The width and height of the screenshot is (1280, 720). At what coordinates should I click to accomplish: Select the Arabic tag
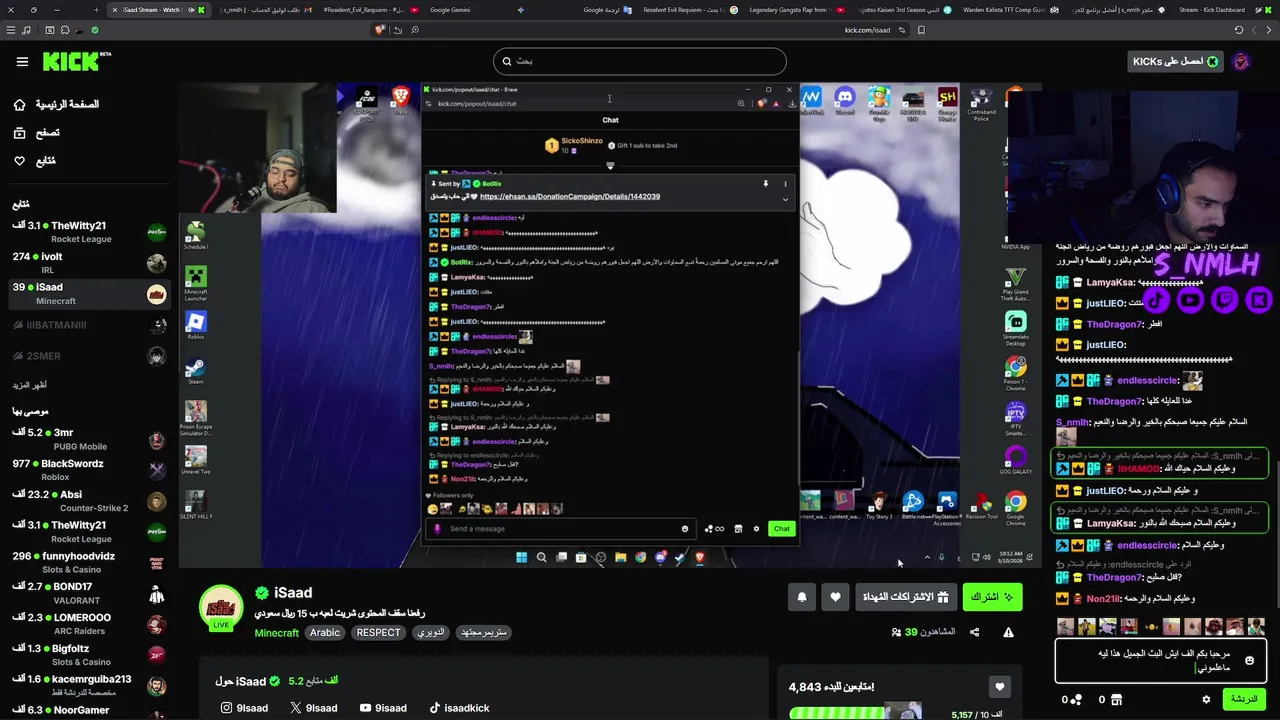[325, 633]
